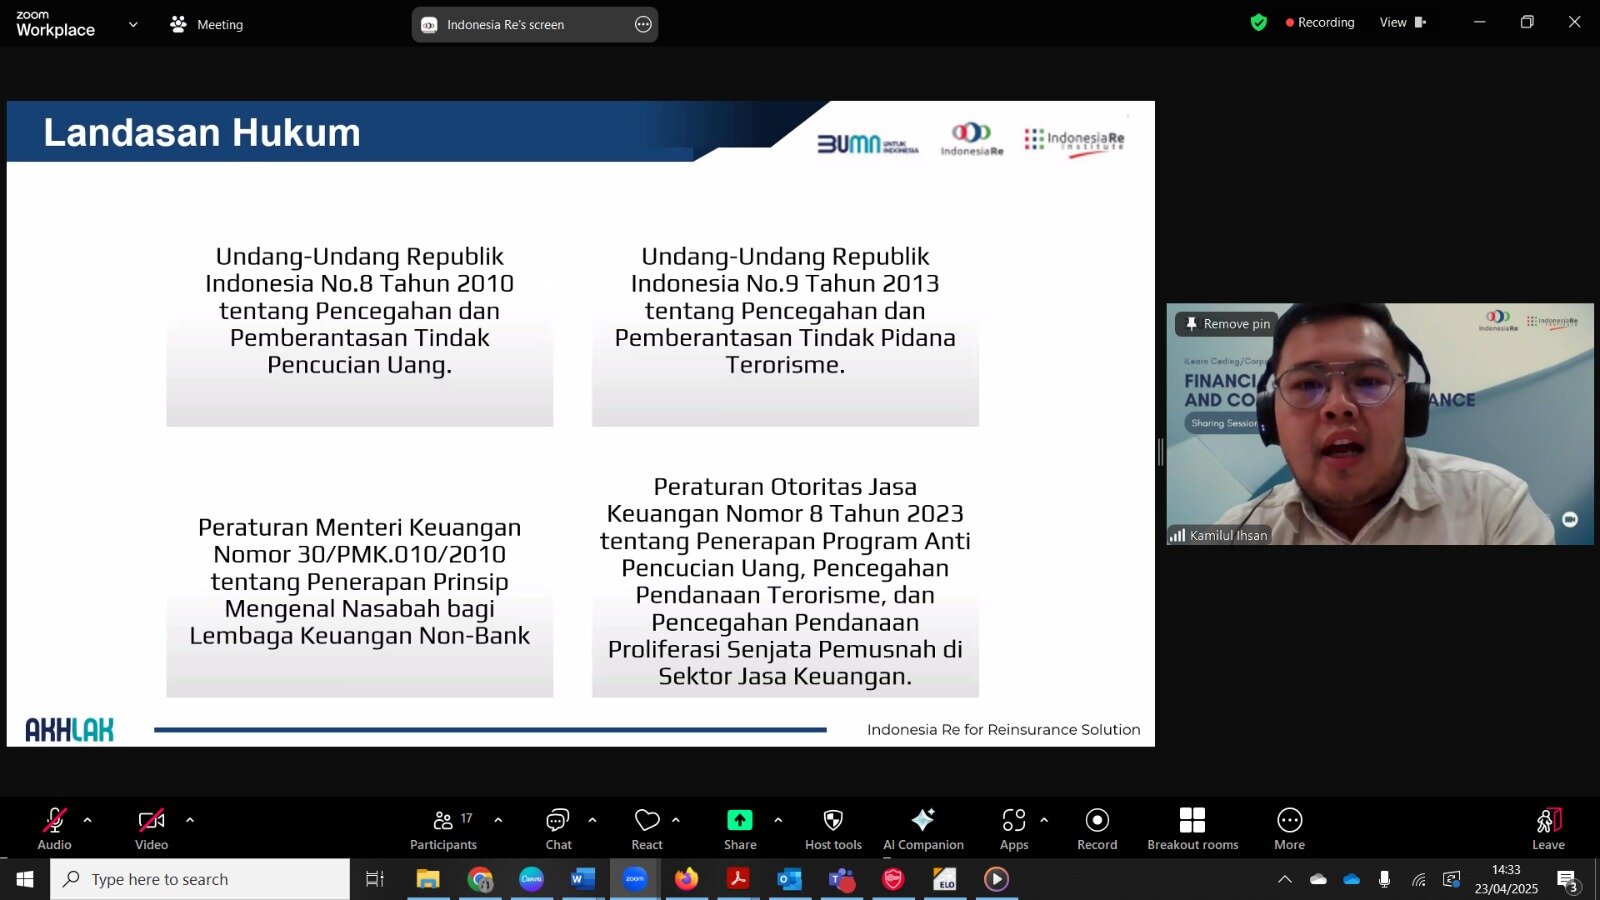Leave the meeting

1548,828
